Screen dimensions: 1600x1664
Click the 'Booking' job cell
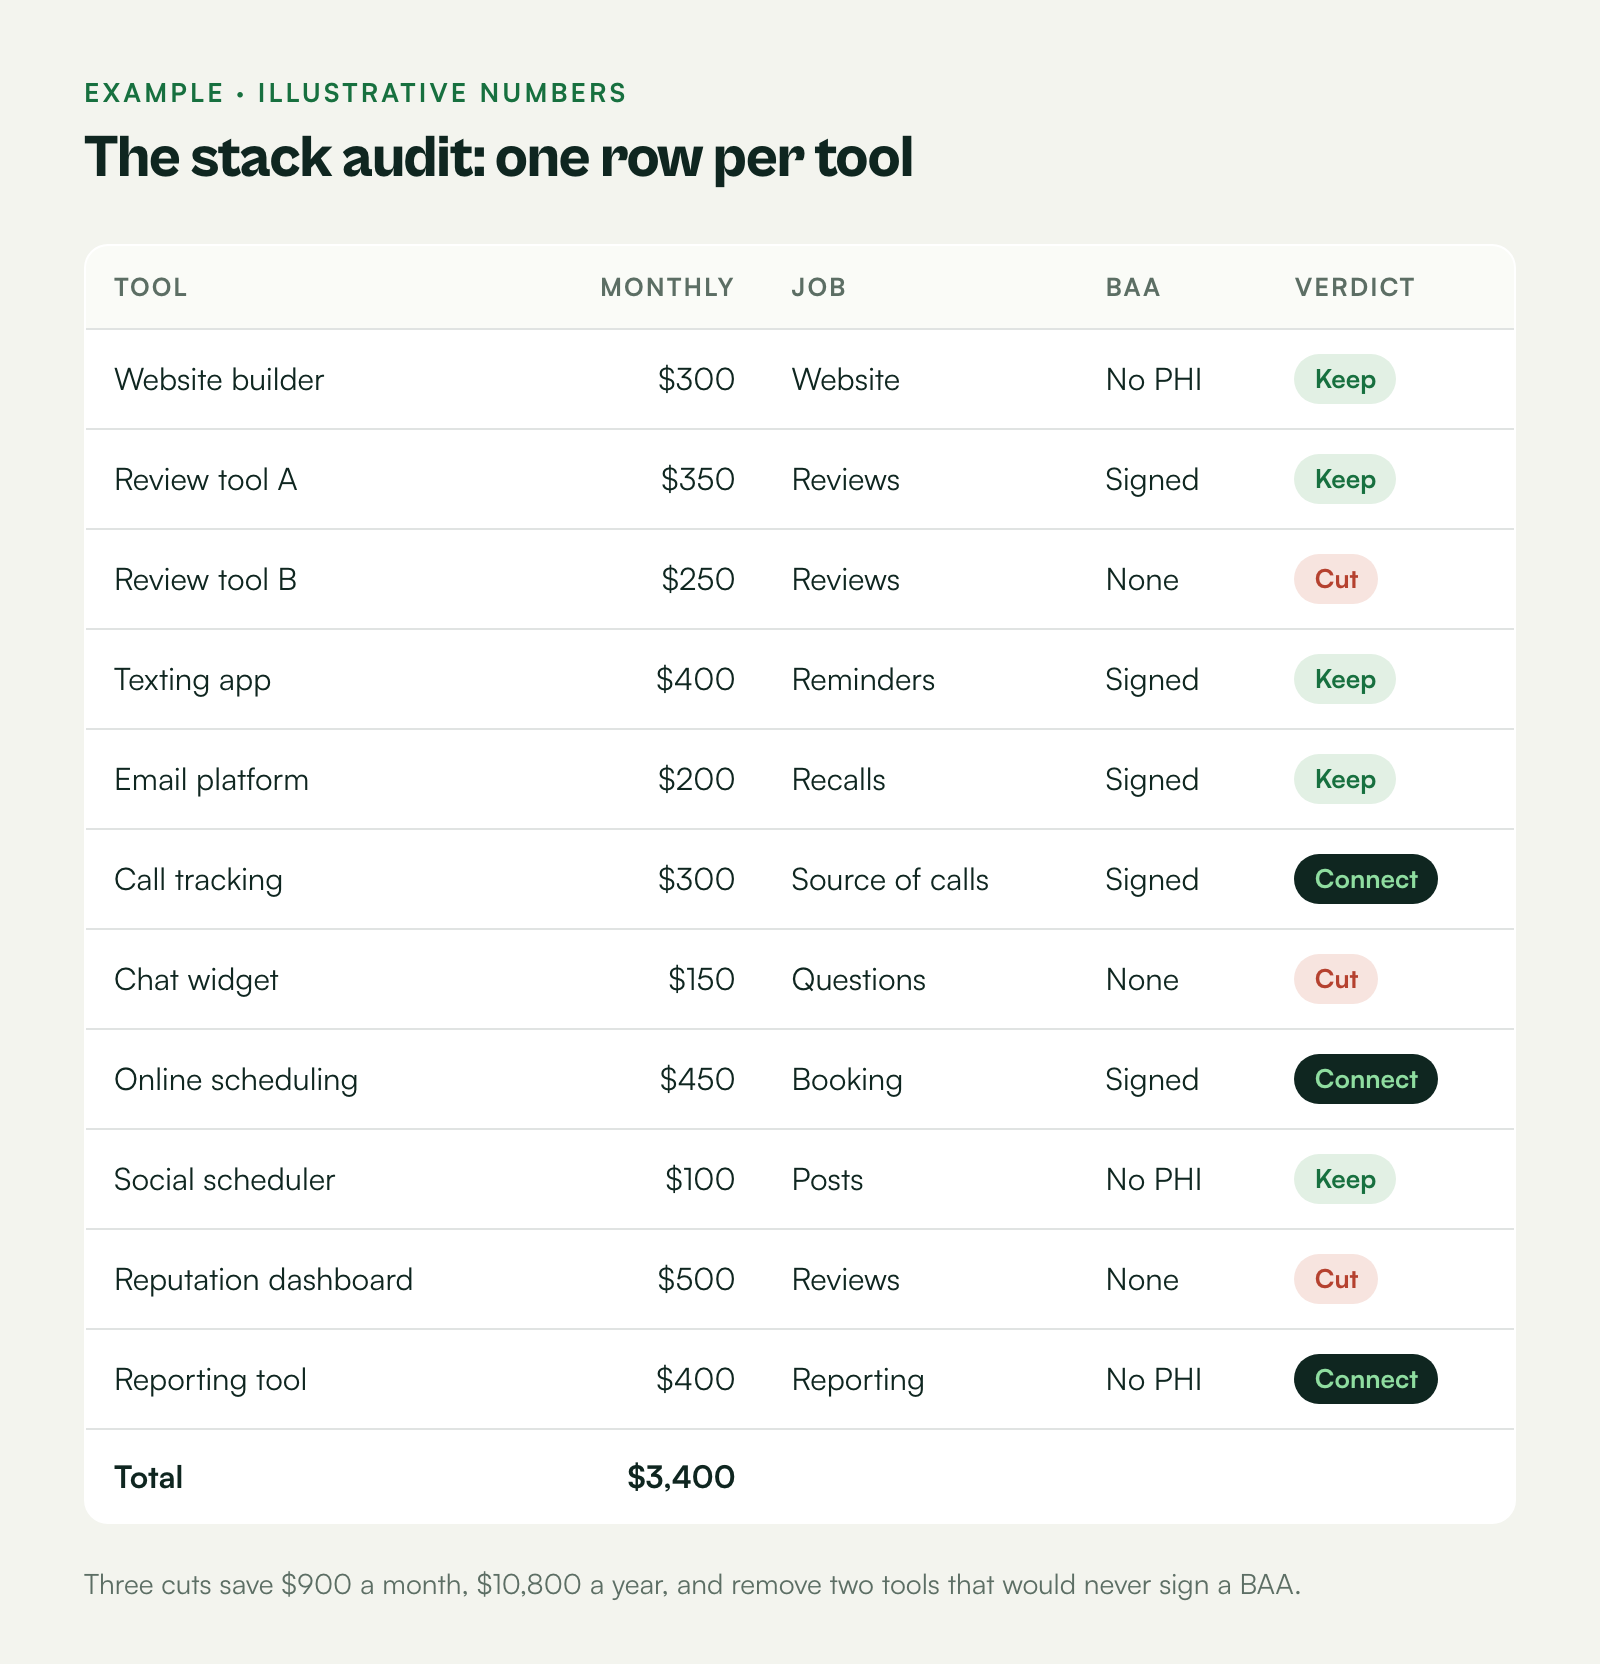point(847,1080)
